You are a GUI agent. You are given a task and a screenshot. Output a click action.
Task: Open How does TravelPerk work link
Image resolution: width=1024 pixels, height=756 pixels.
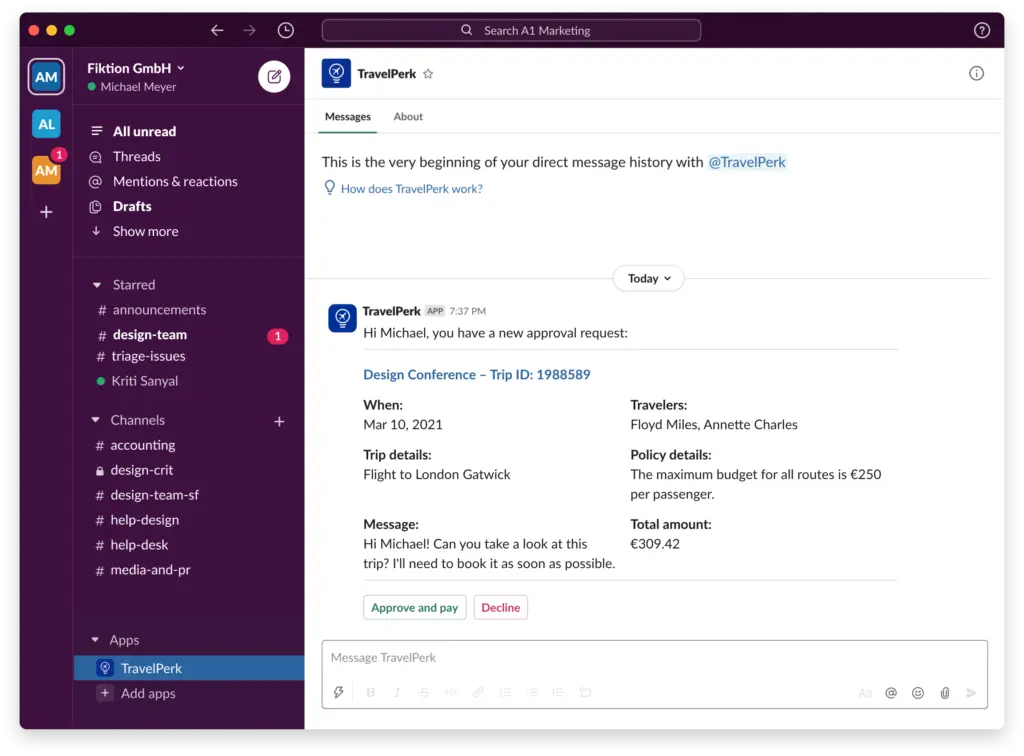click(411, 189)
